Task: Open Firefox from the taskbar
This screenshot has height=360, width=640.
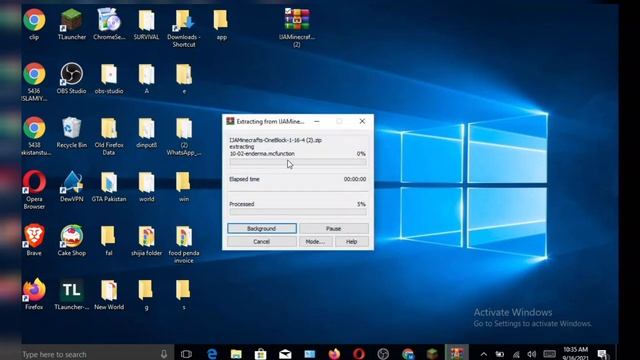Action: click(x=334, y=354)
